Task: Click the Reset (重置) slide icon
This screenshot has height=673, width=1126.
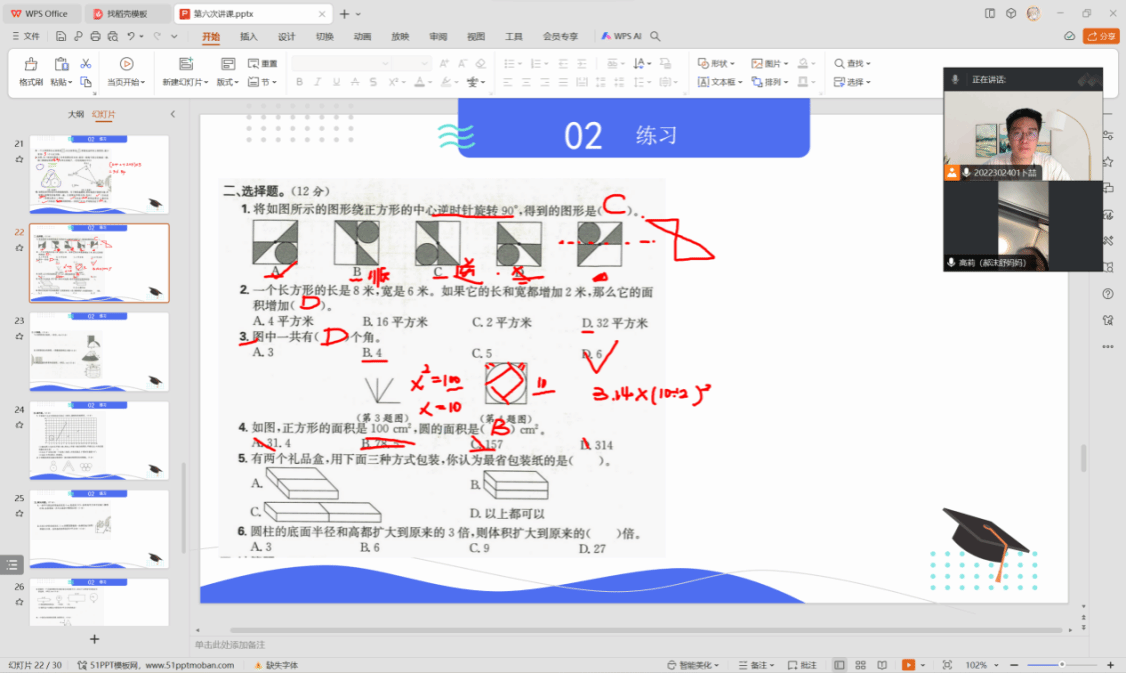Action: tap(264, 64)
